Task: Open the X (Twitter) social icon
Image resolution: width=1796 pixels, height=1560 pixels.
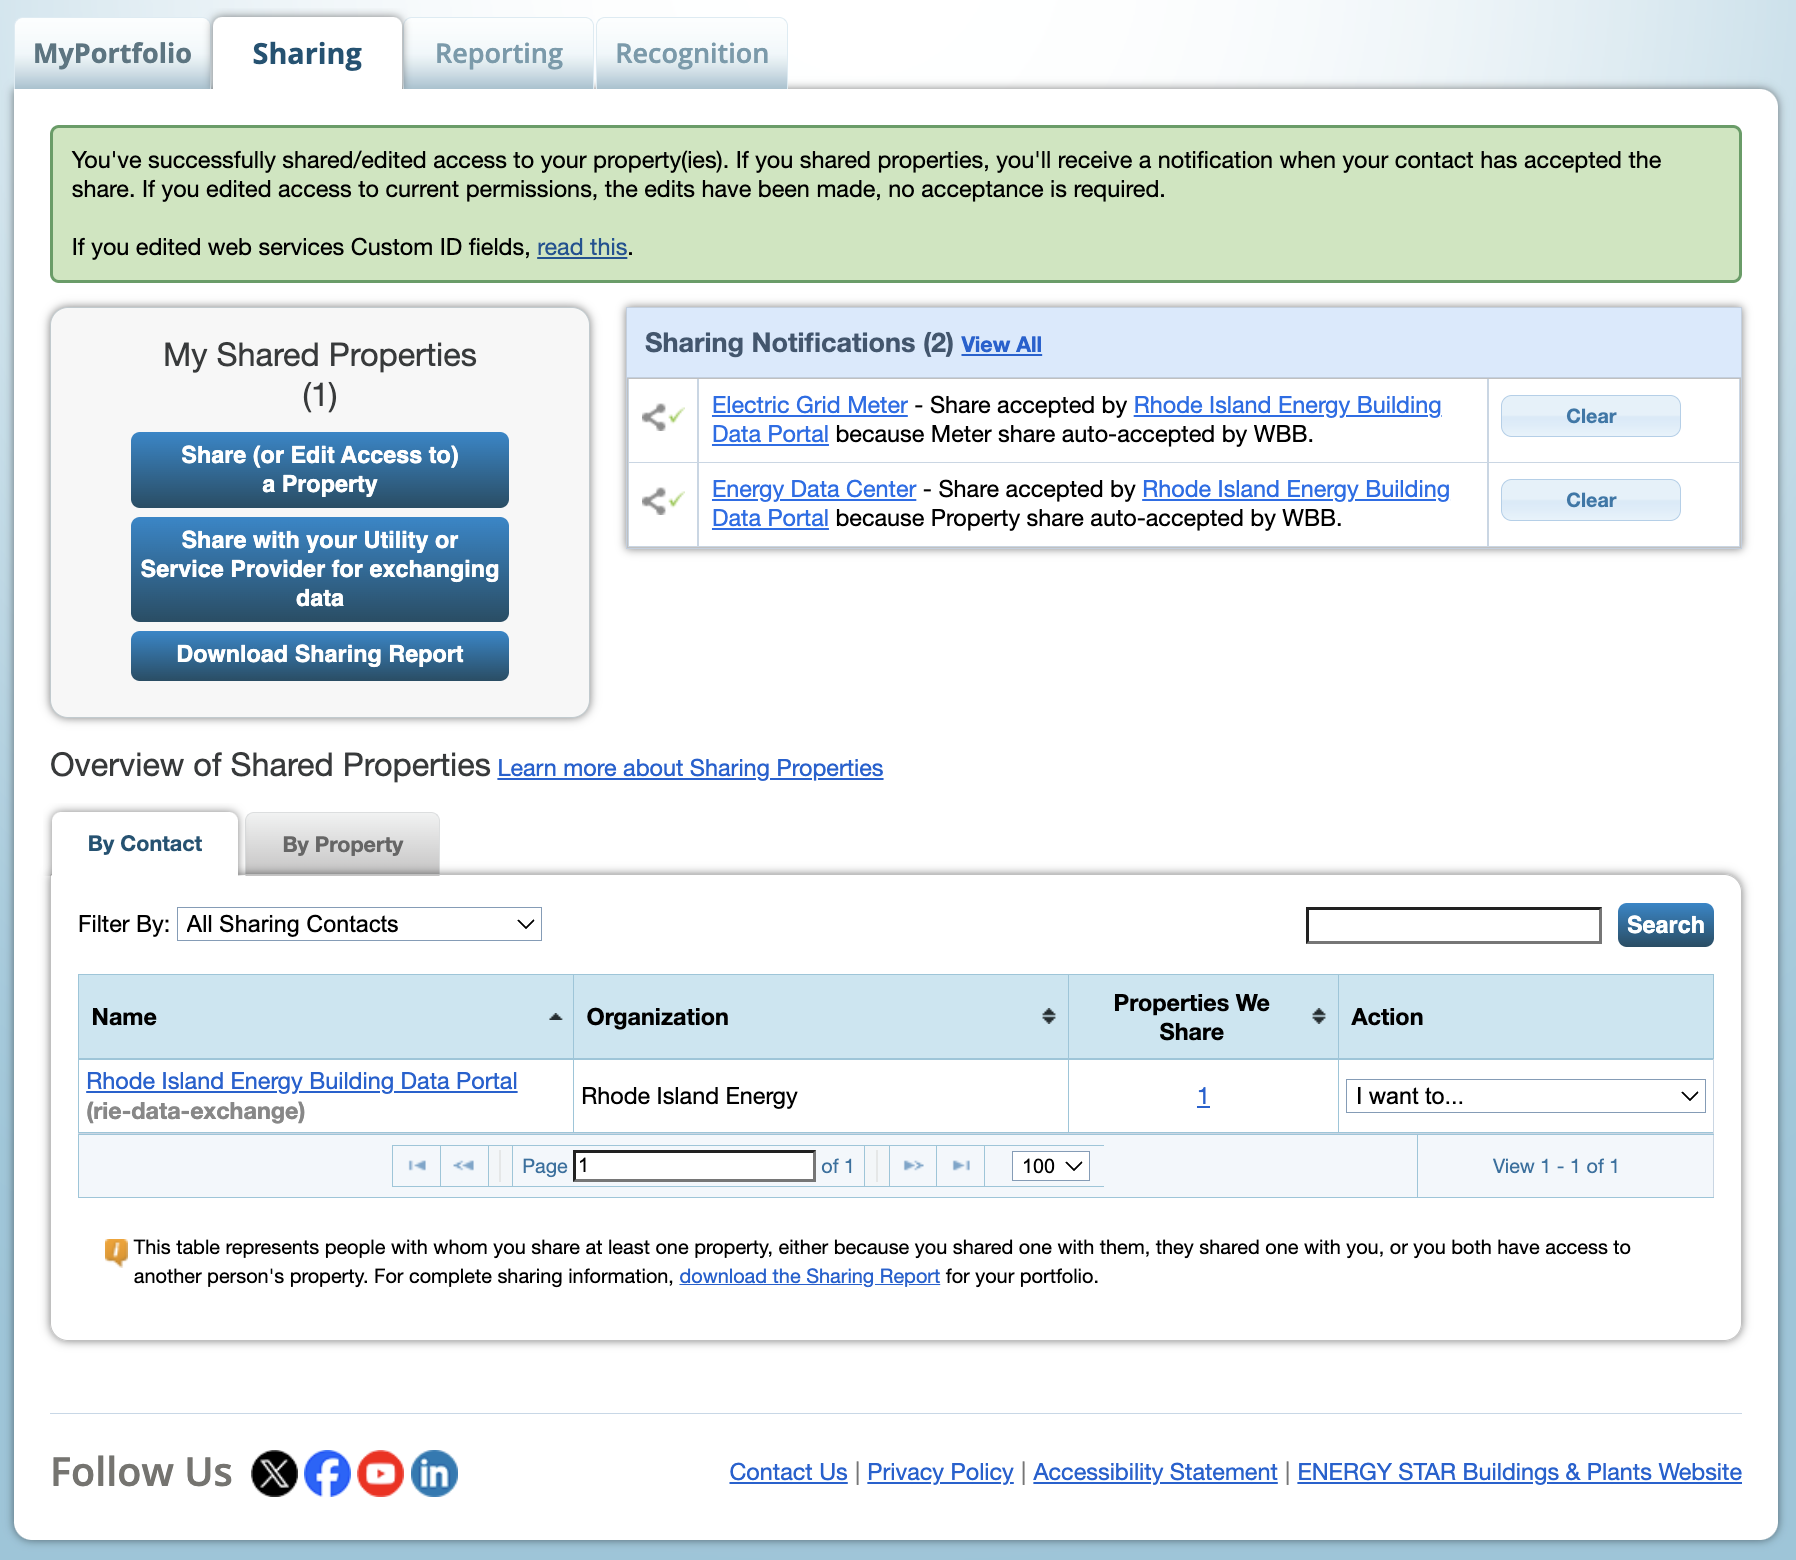Action: tap(274, 1473)
